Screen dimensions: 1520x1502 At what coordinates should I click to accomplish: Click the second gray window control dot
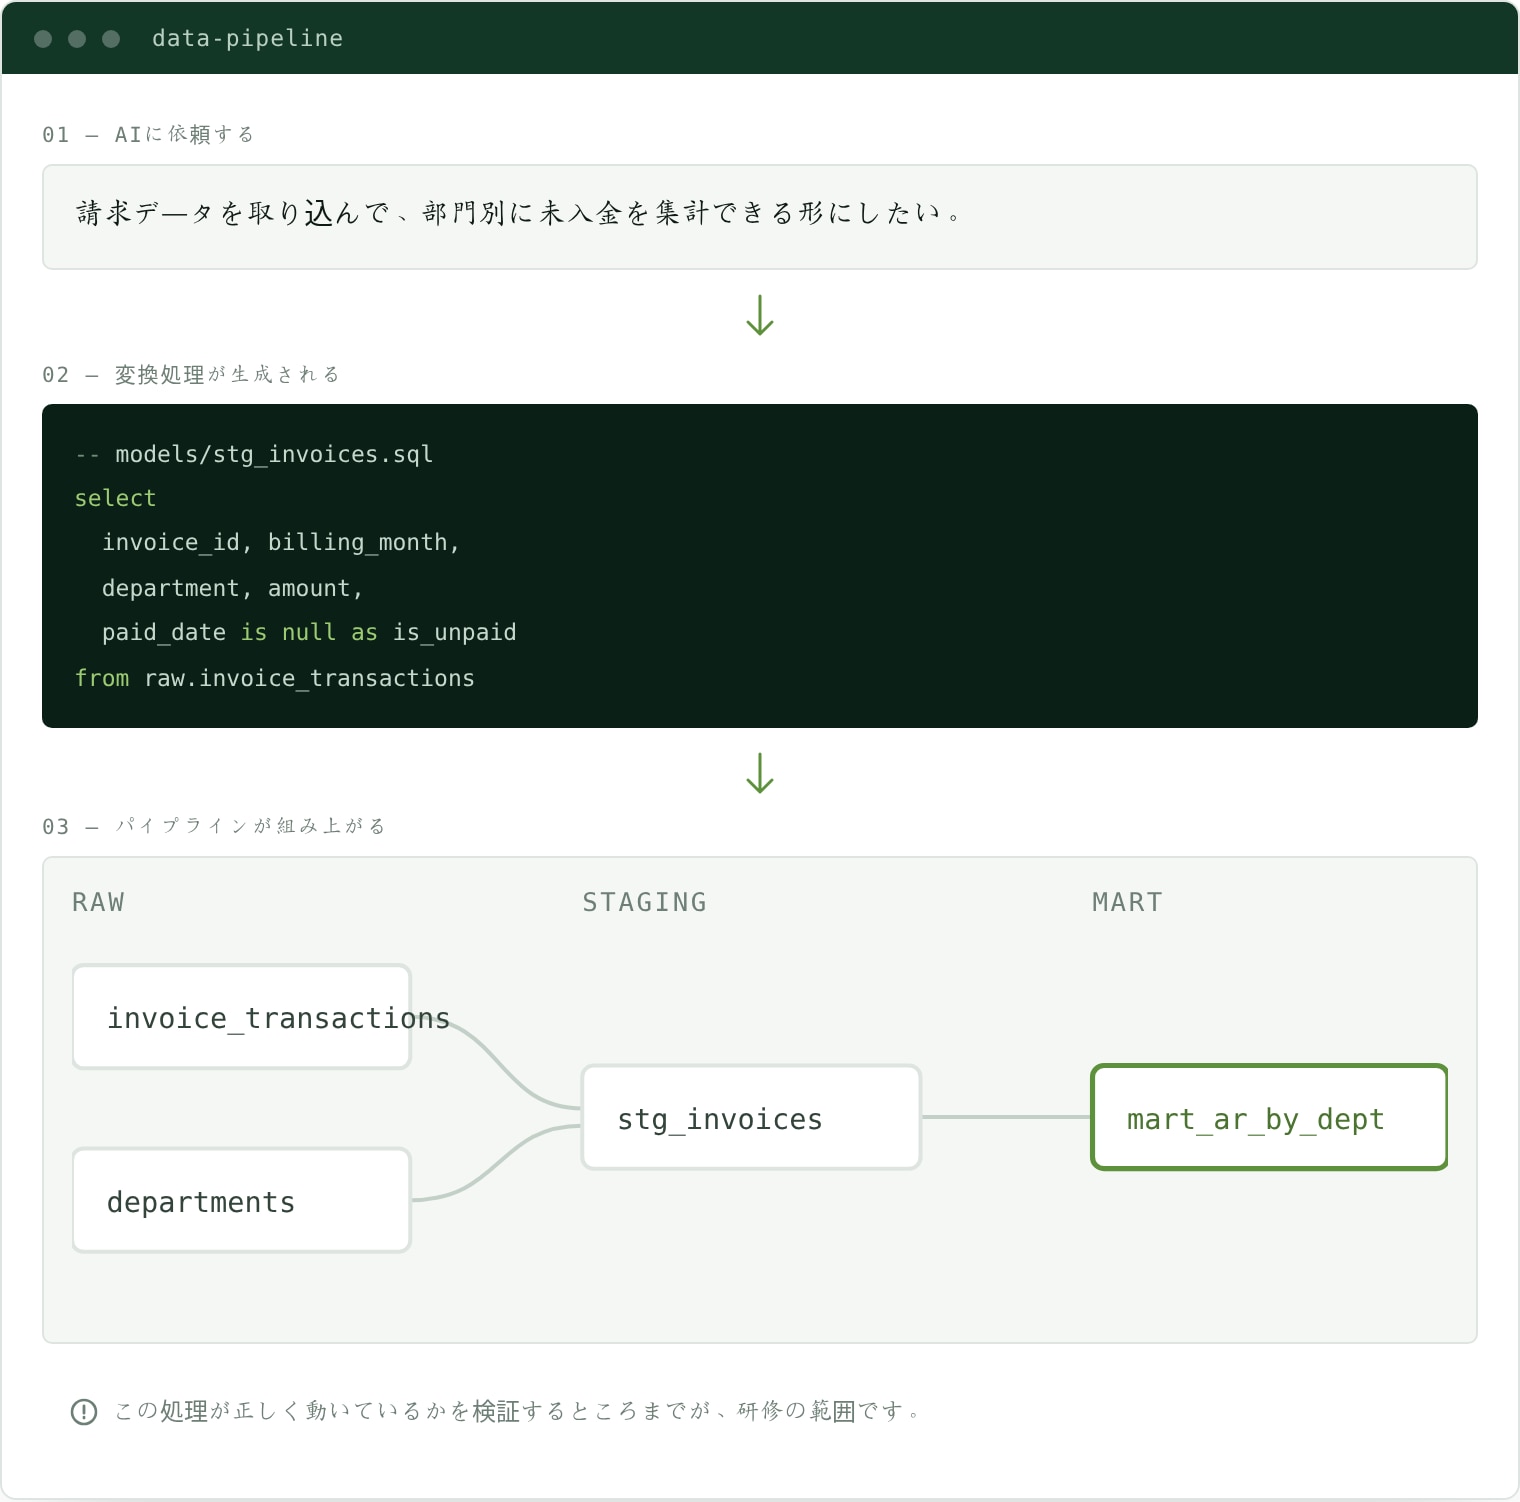point(77,38)
